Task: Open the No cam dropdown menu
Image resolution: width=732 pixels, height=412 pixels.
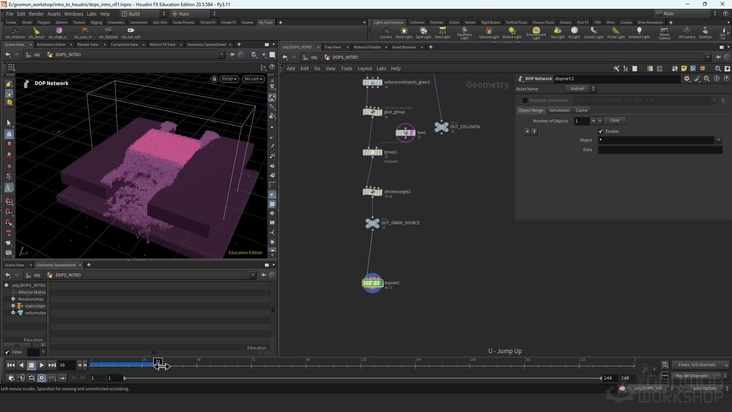Action: (254, 78)
